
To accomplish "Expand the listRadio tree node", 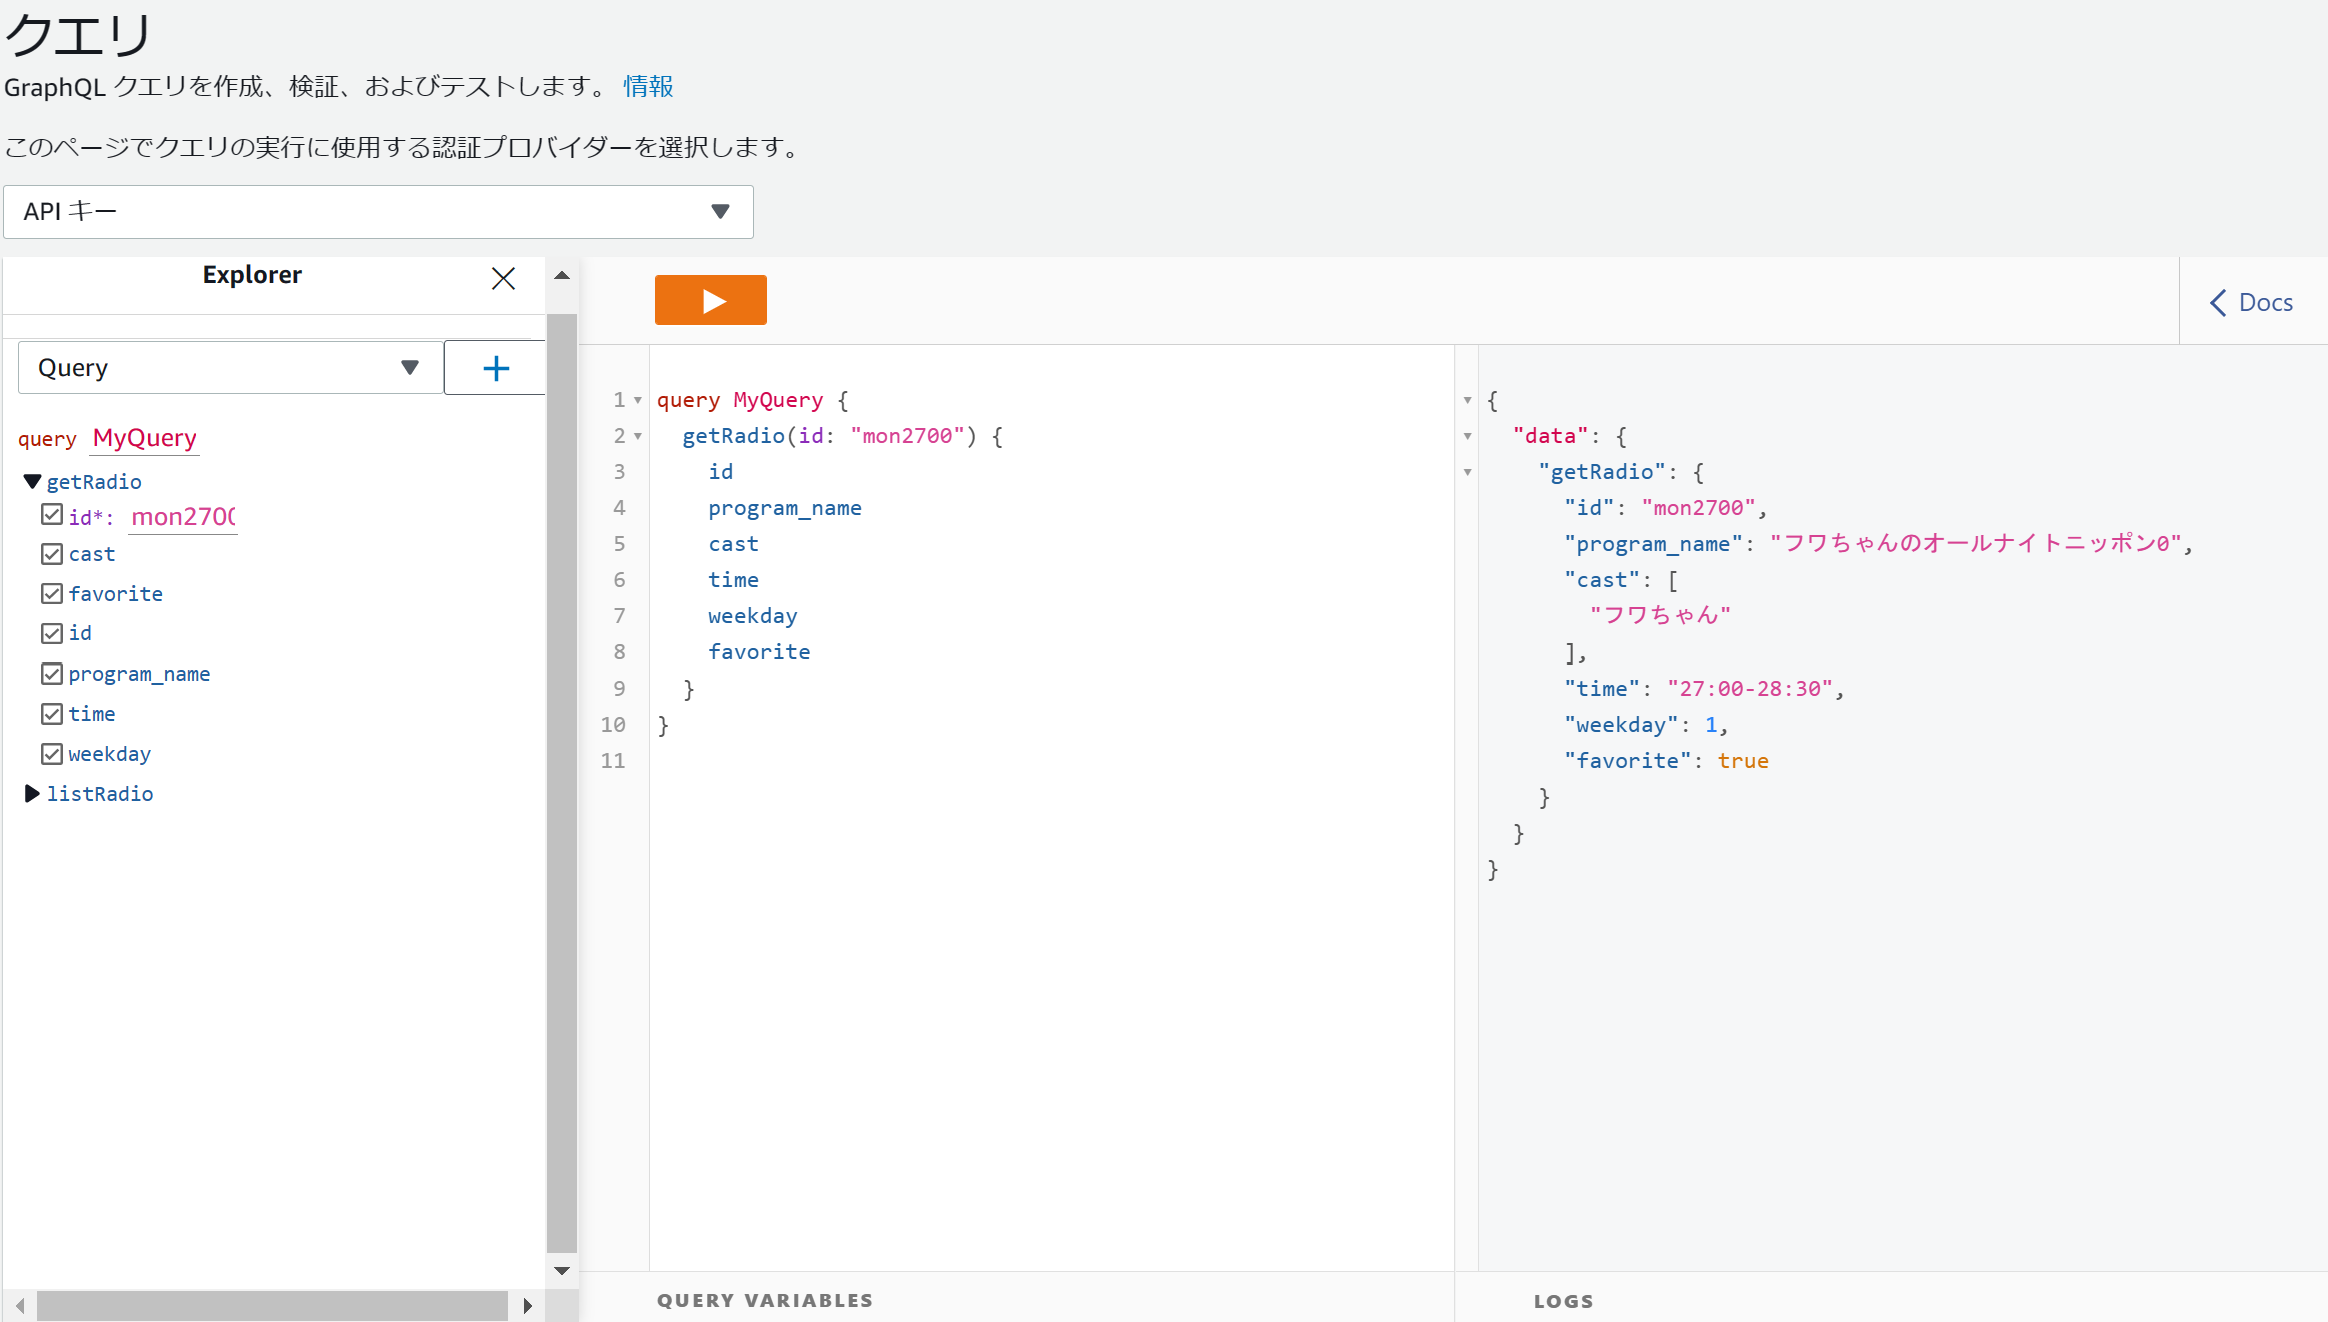I will 32,794.
